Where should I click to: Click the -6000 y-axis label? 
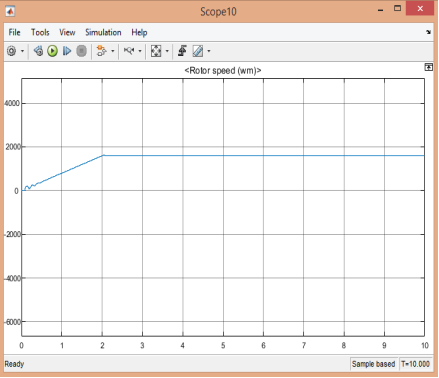[x=13, y=322]
